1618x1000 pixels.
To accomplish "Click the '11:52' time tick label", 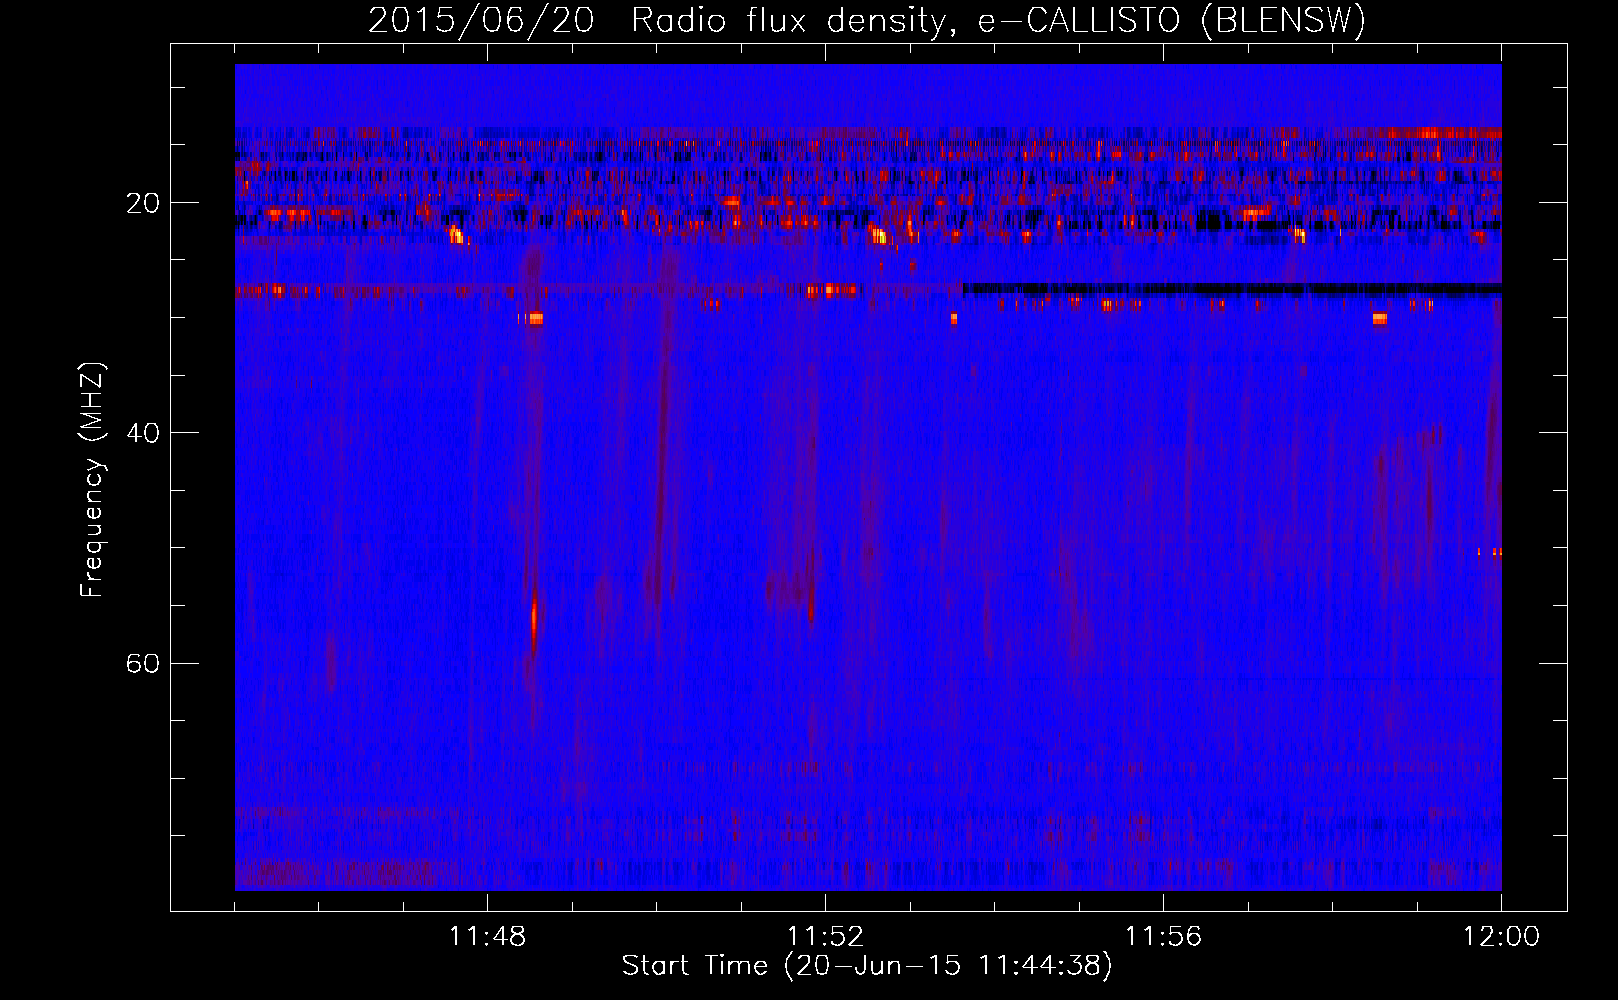I will tap(825, 937).
